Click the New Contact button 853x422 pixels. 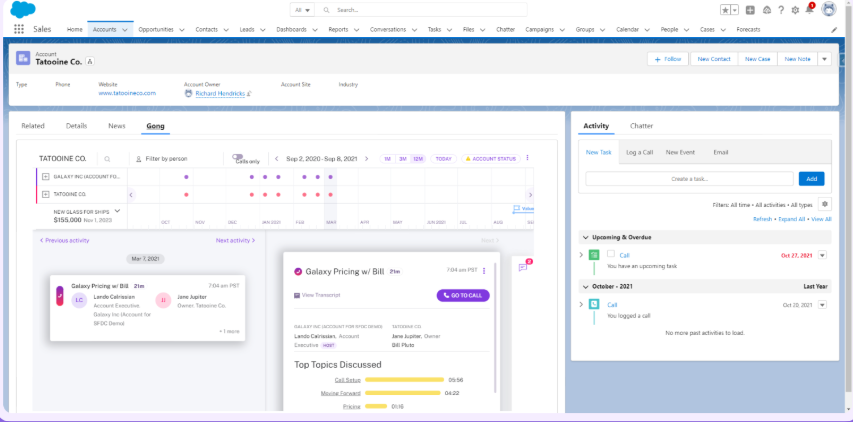[714, 59]
